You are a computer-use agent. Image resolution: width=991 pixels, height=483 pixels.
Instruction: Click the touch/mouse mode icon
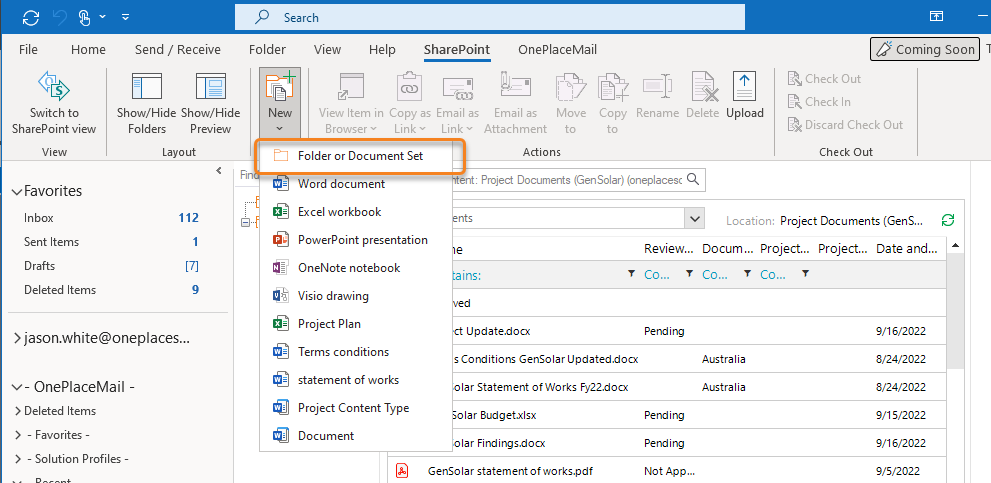click(x=85, y=18)
